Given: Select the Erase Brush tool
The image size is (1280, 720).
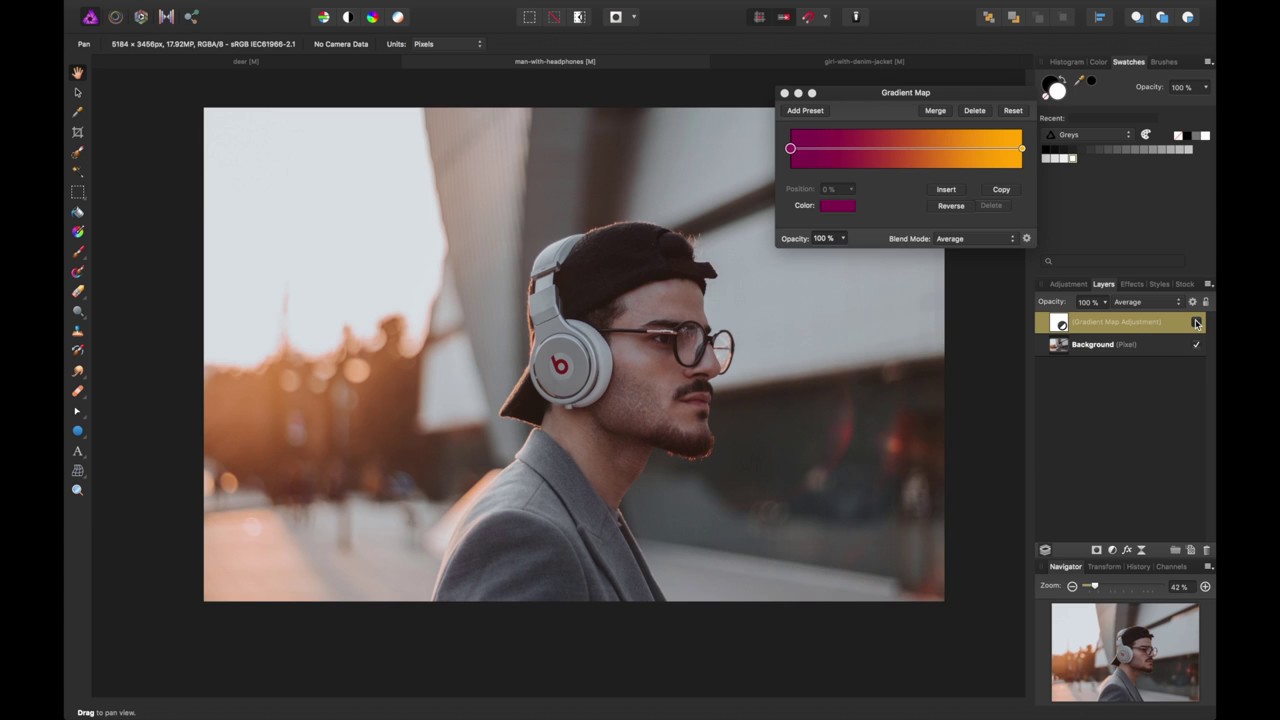Looking at the screenshot, I should click(x=77, y=291).
